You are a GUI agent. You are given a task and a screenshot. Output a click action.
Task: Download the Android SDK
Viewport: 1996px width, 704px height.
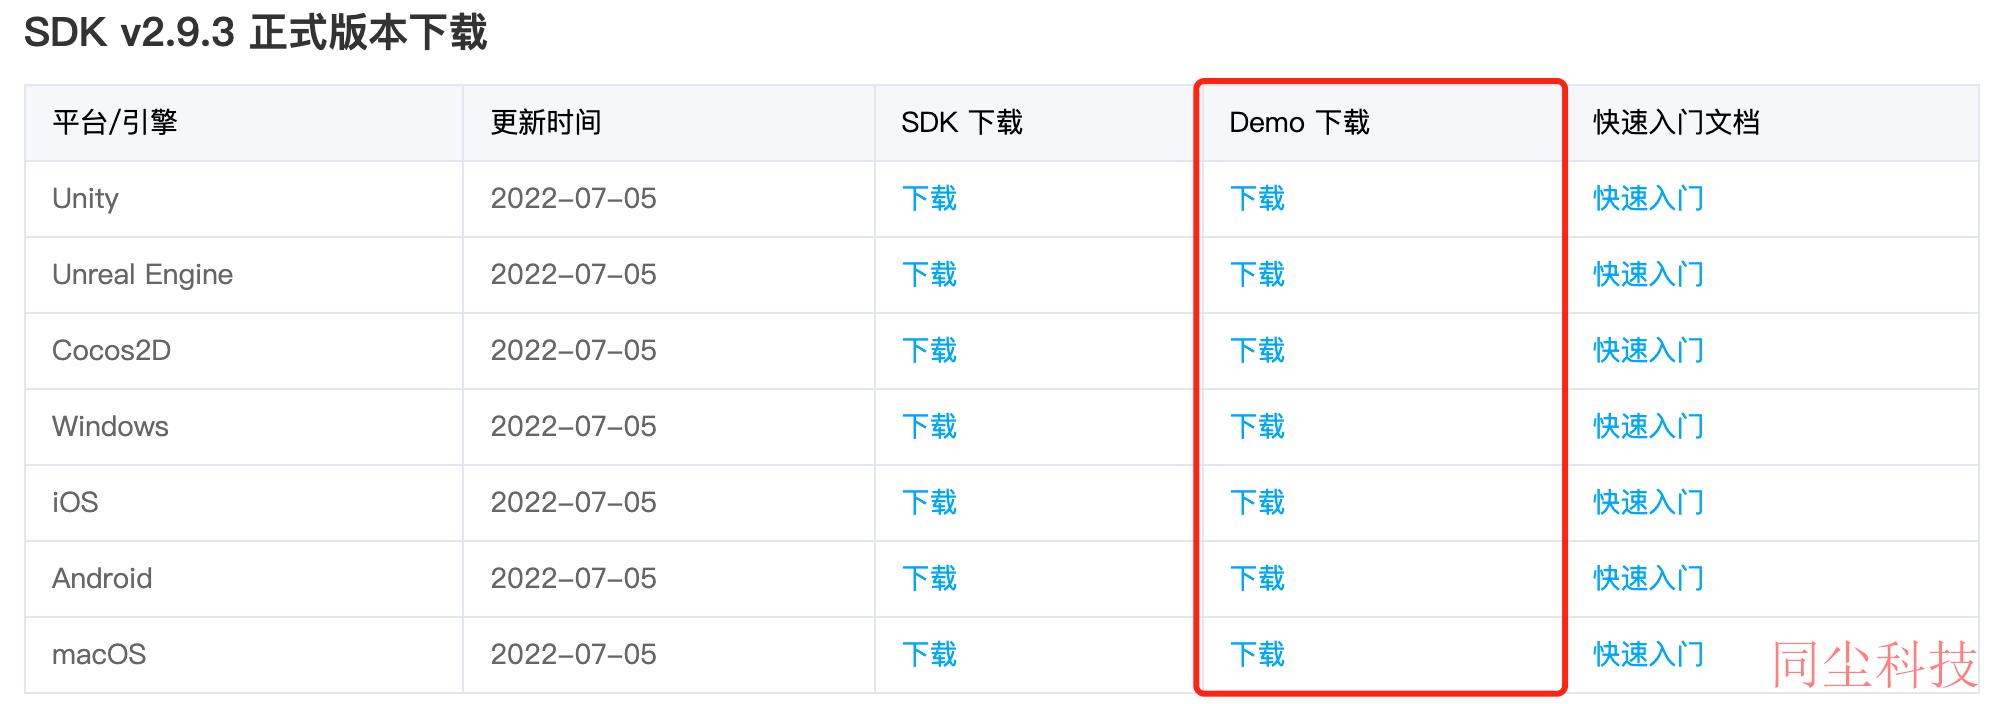(x=929, y=578)
